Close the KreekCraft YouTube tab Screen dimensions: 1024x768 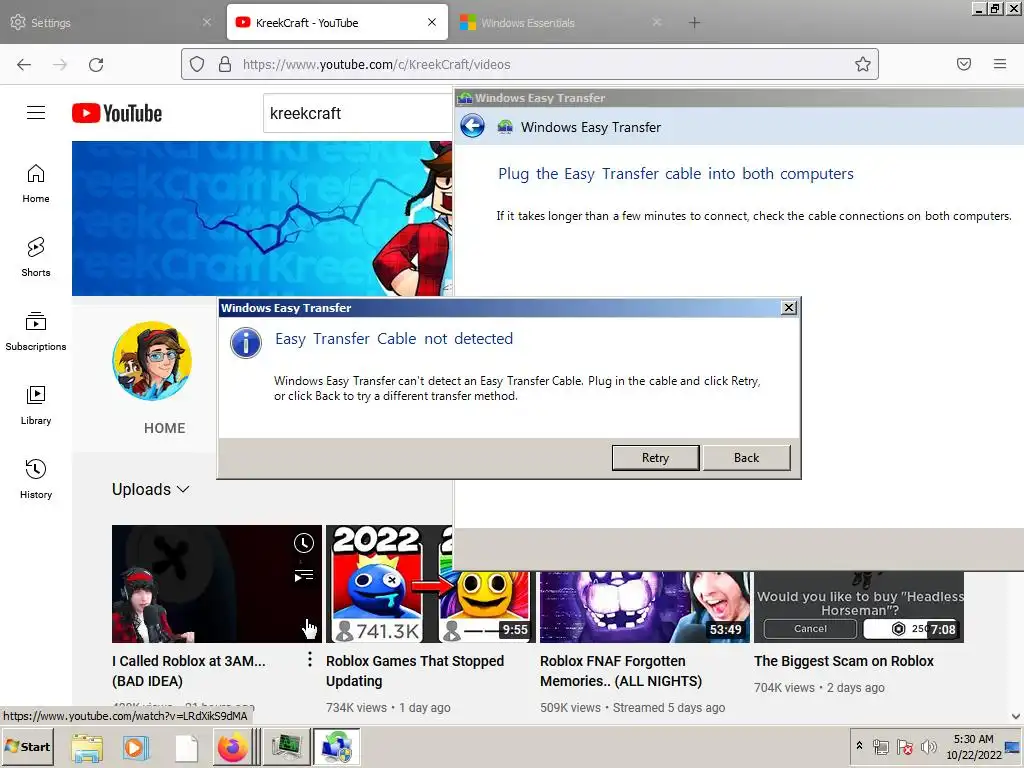[432, 22]
